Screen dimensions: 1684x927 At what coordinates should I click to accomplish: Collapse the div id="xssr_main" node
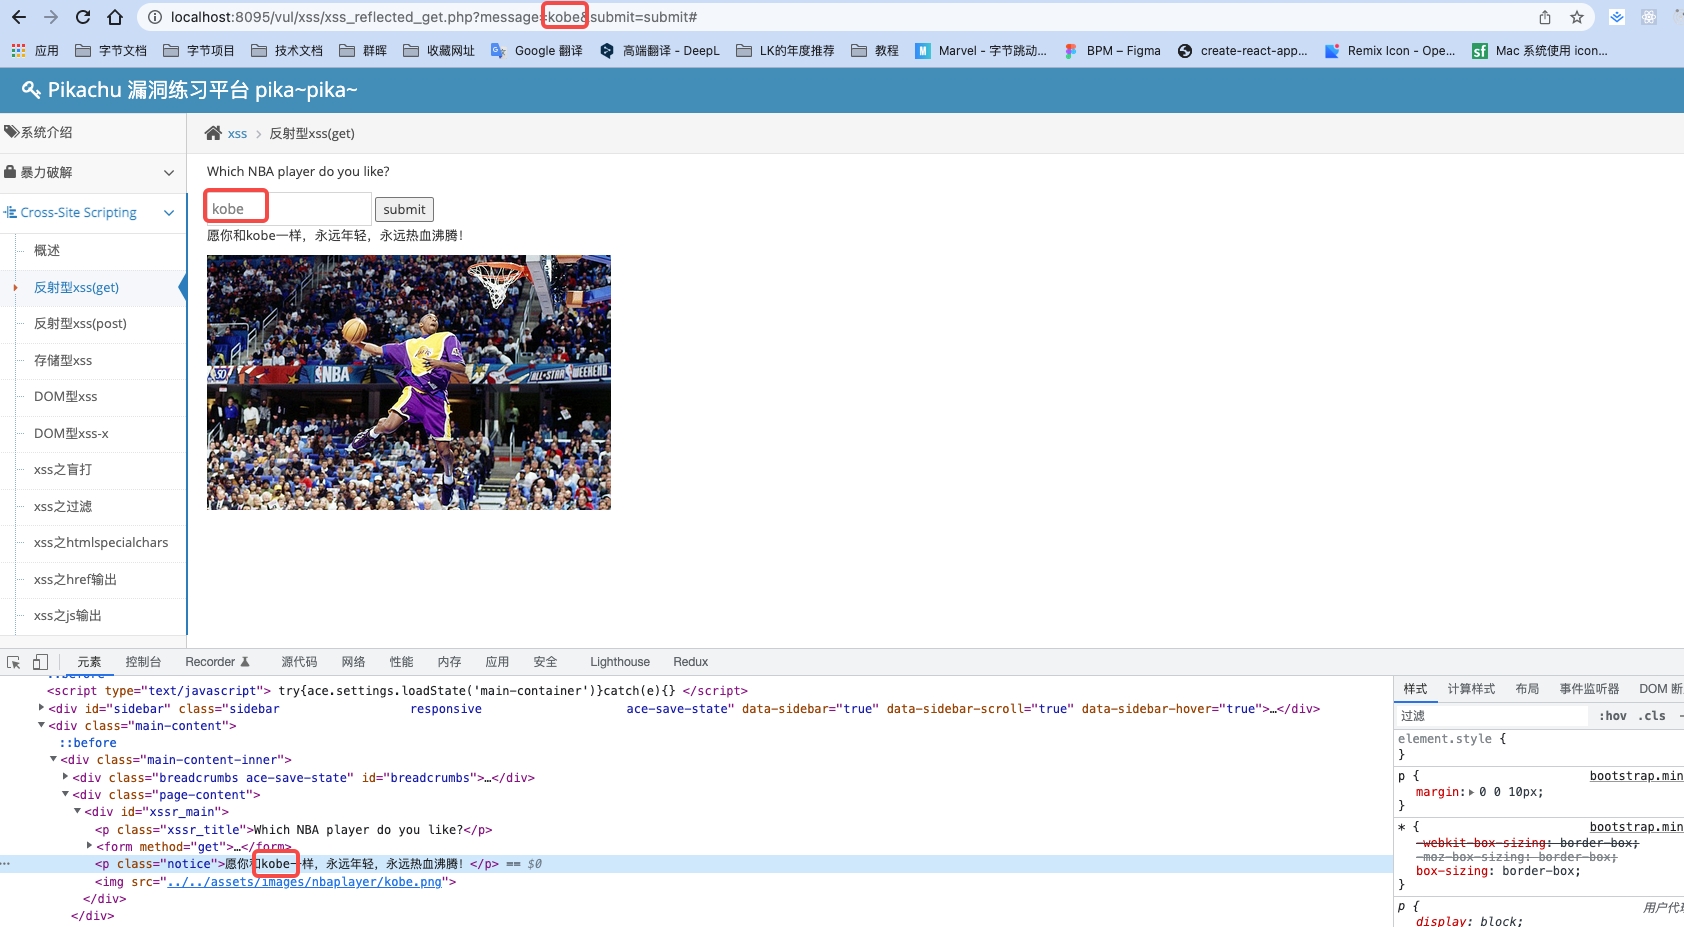pyautogui.click(x=77, y=811)
